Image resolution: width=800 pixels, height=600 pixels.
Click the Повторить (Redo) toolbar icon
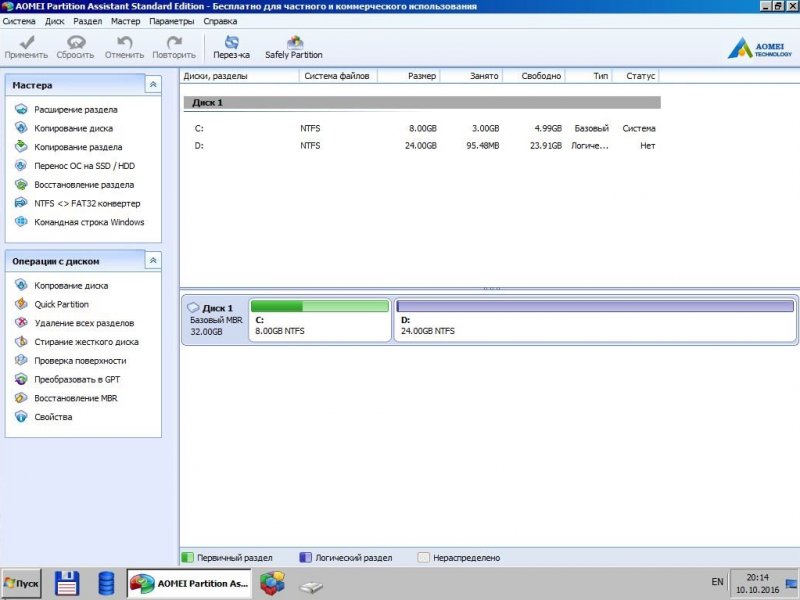tap(174, 42)
